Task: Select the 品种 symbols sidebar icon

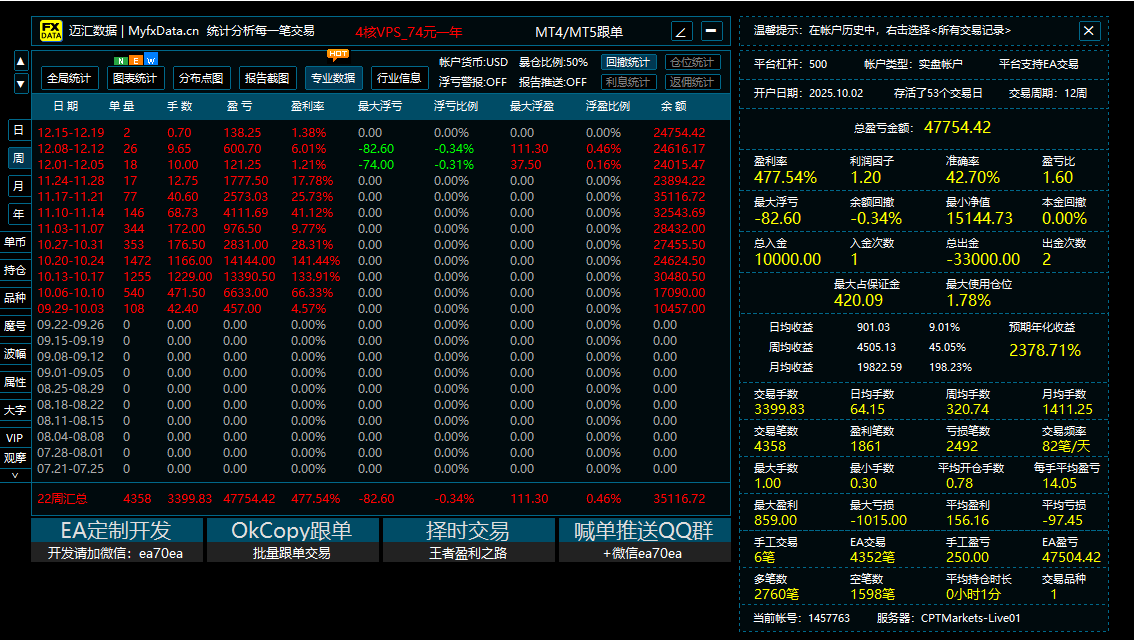Action: (x=15, y=298)
